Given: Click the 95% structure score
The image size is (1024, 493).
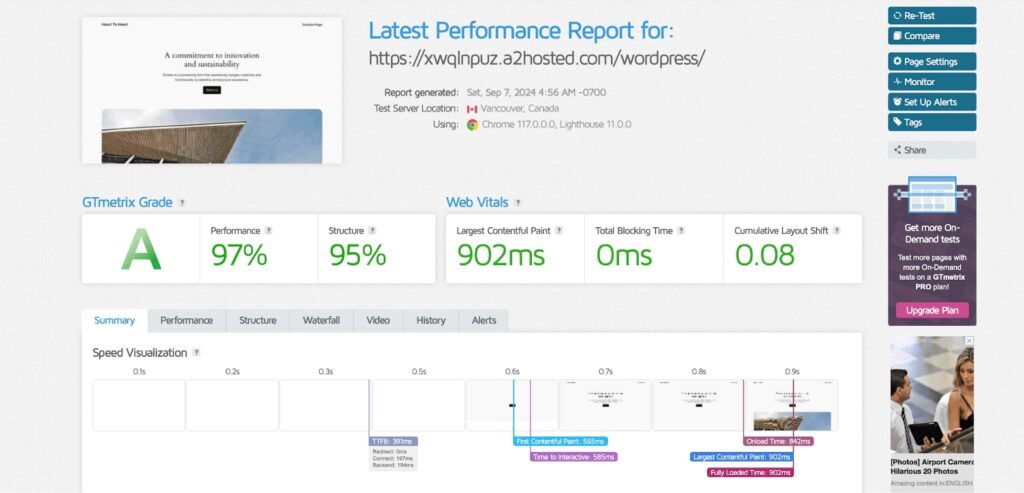Looking at the screenshot, I should tap(357, 255).
